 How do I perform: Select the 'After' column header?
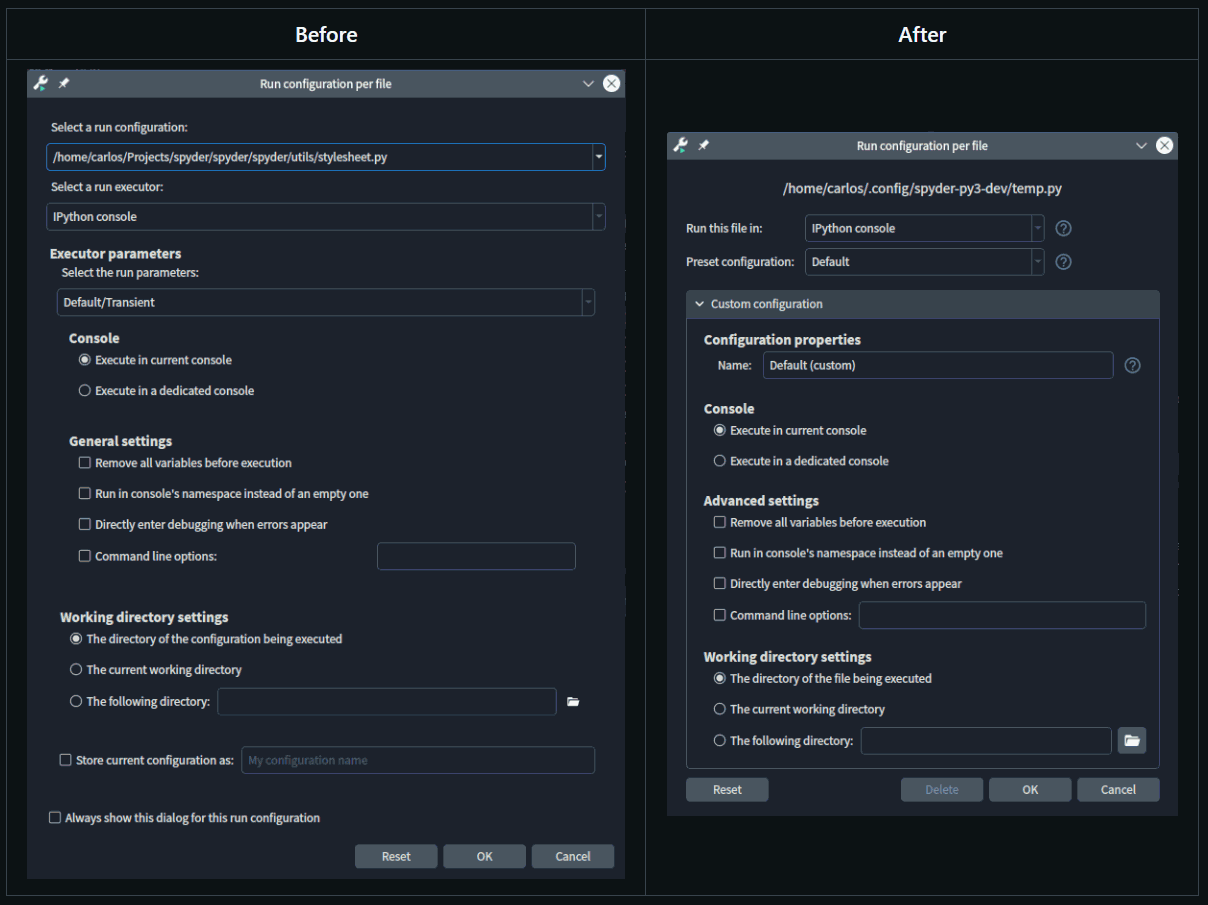922,34
